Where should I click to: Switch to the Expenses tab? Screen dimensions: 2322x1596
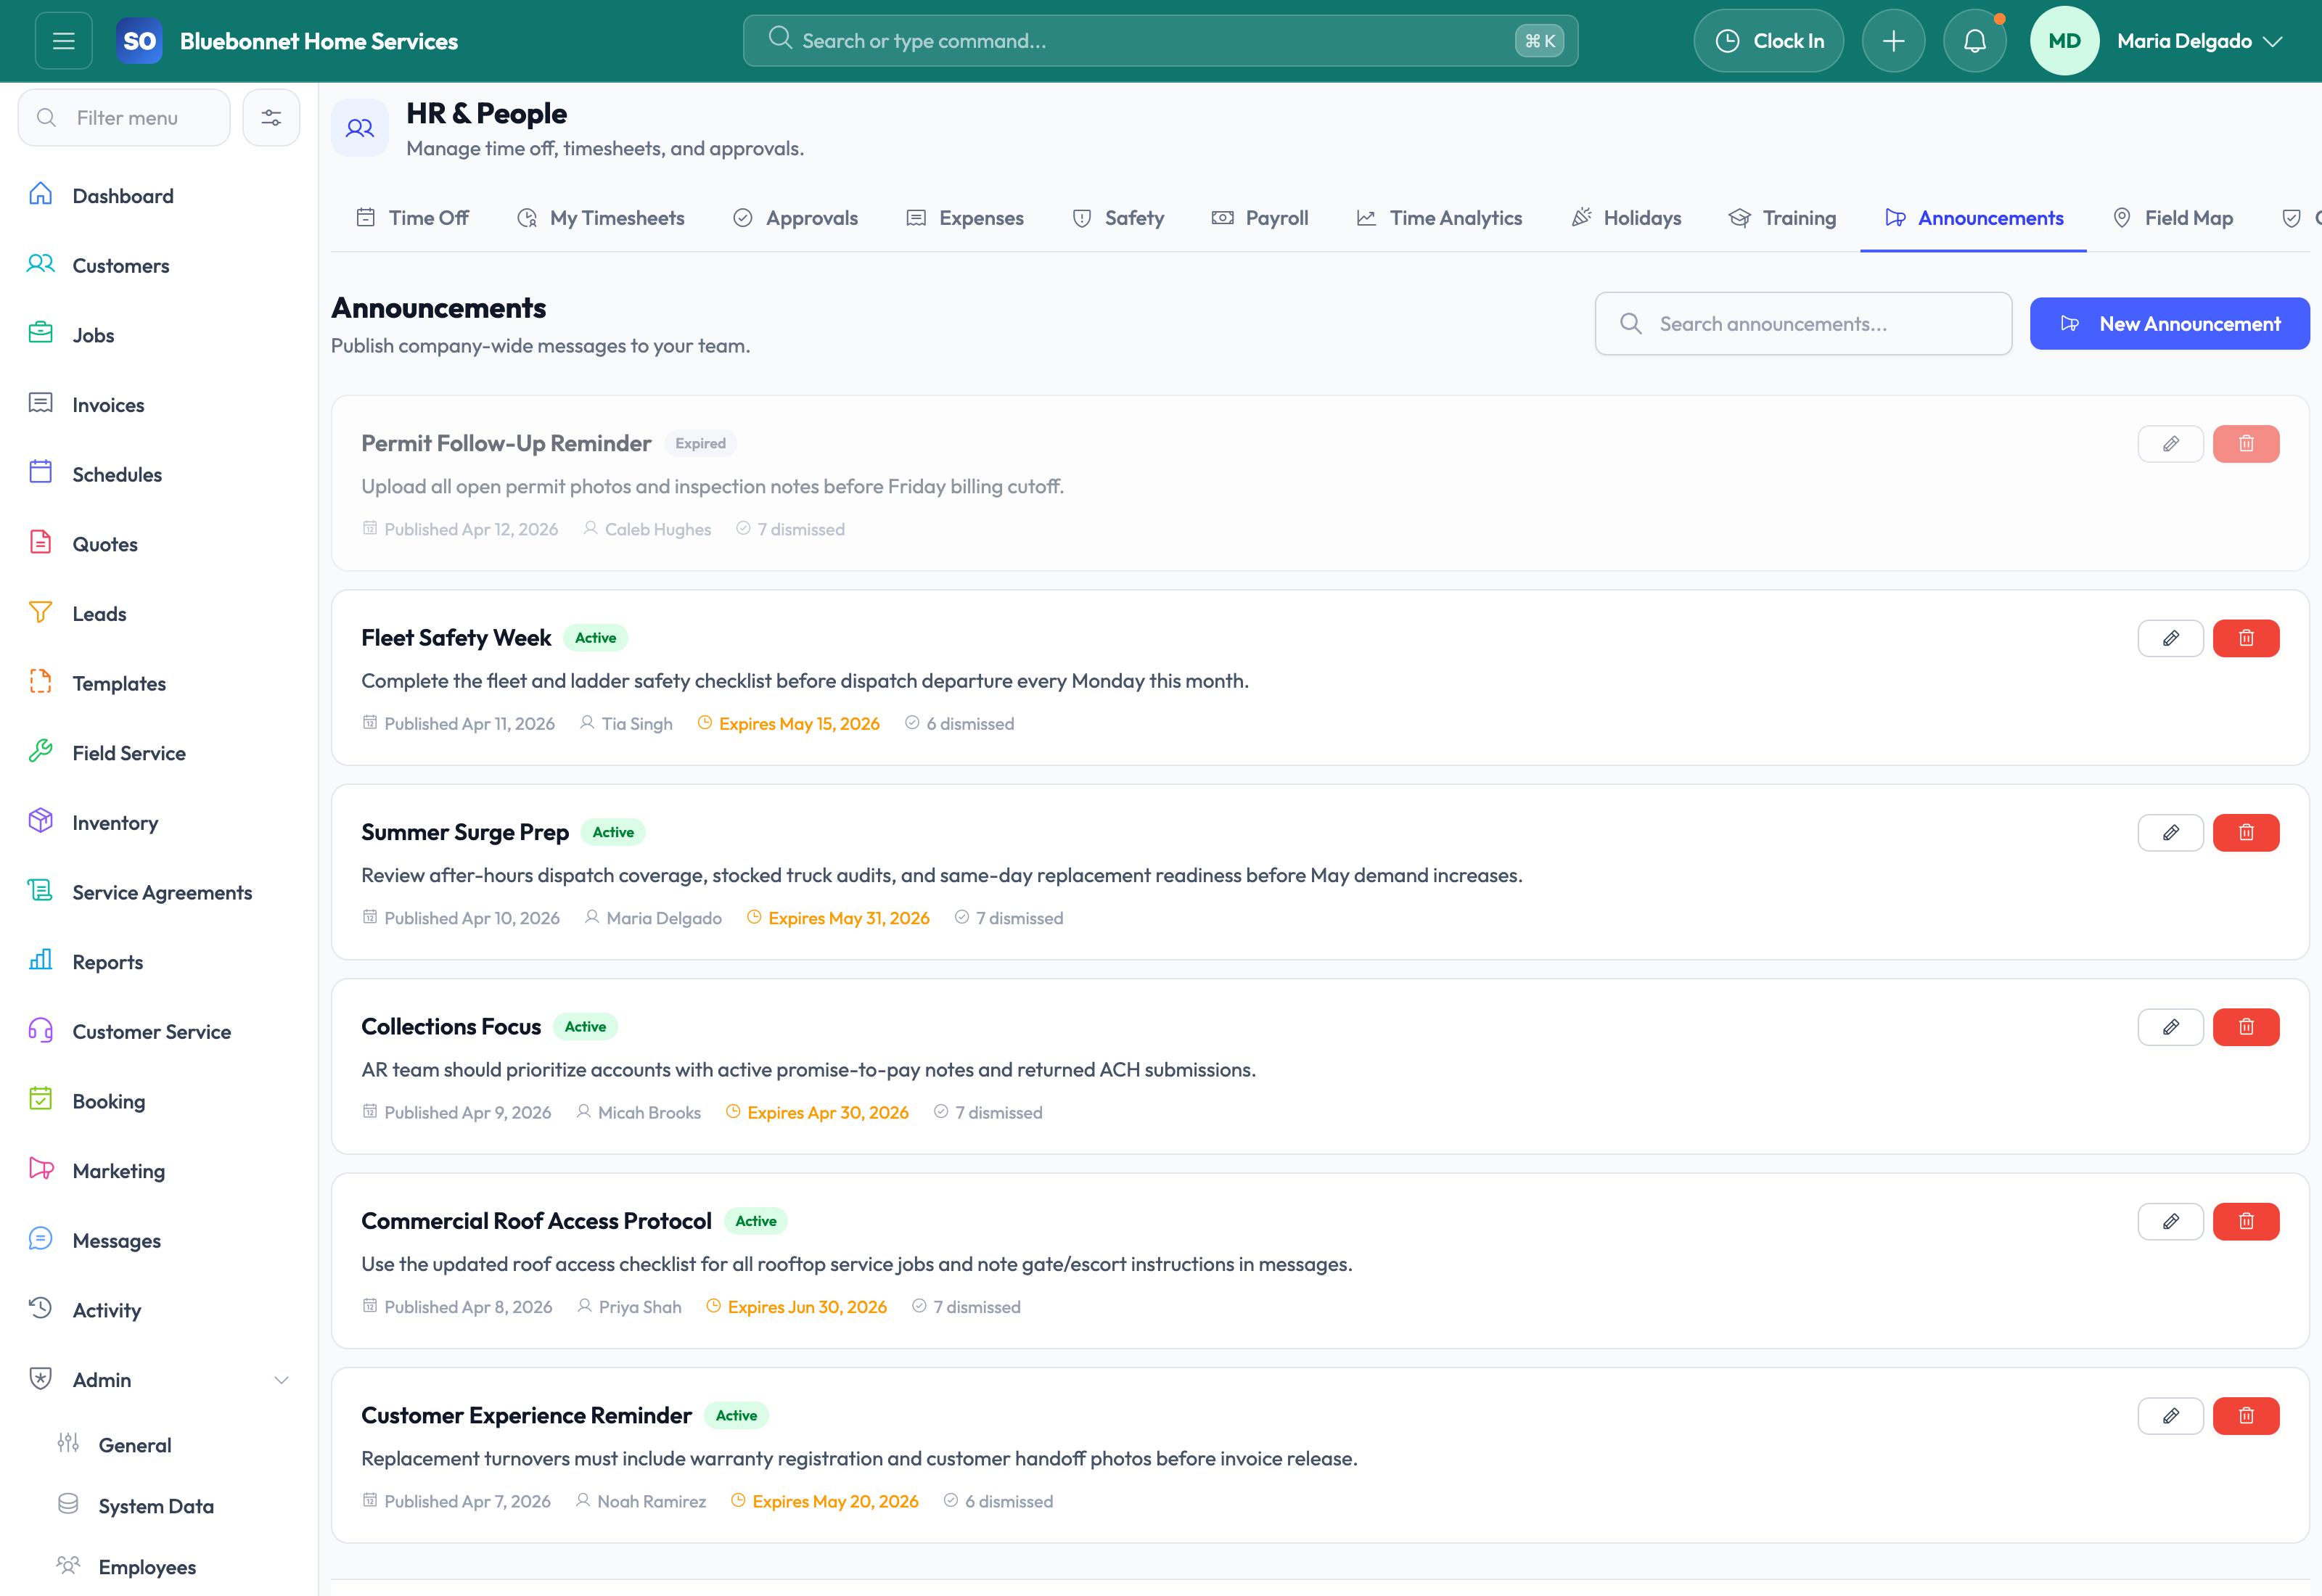(965, 218)
